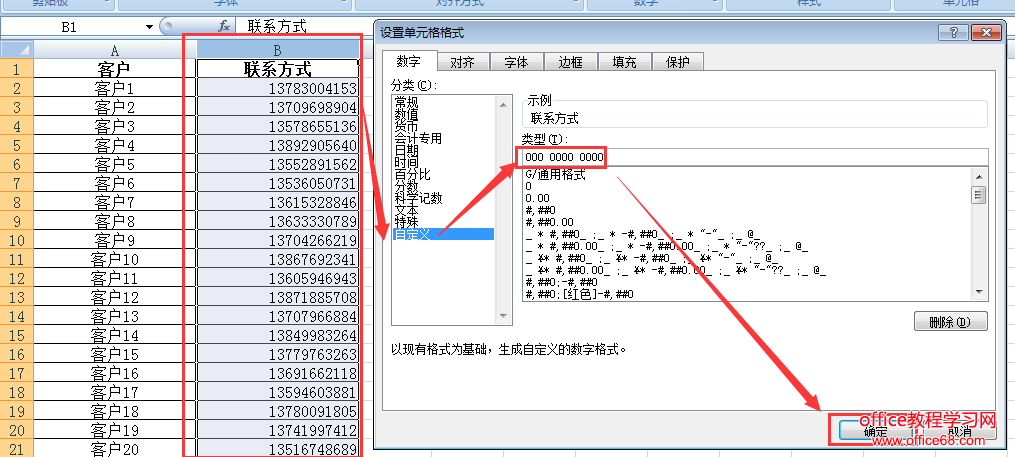Viewport: 1015px width, 457px height.
Task: Select 数值 in the category list
Action: 407,114
